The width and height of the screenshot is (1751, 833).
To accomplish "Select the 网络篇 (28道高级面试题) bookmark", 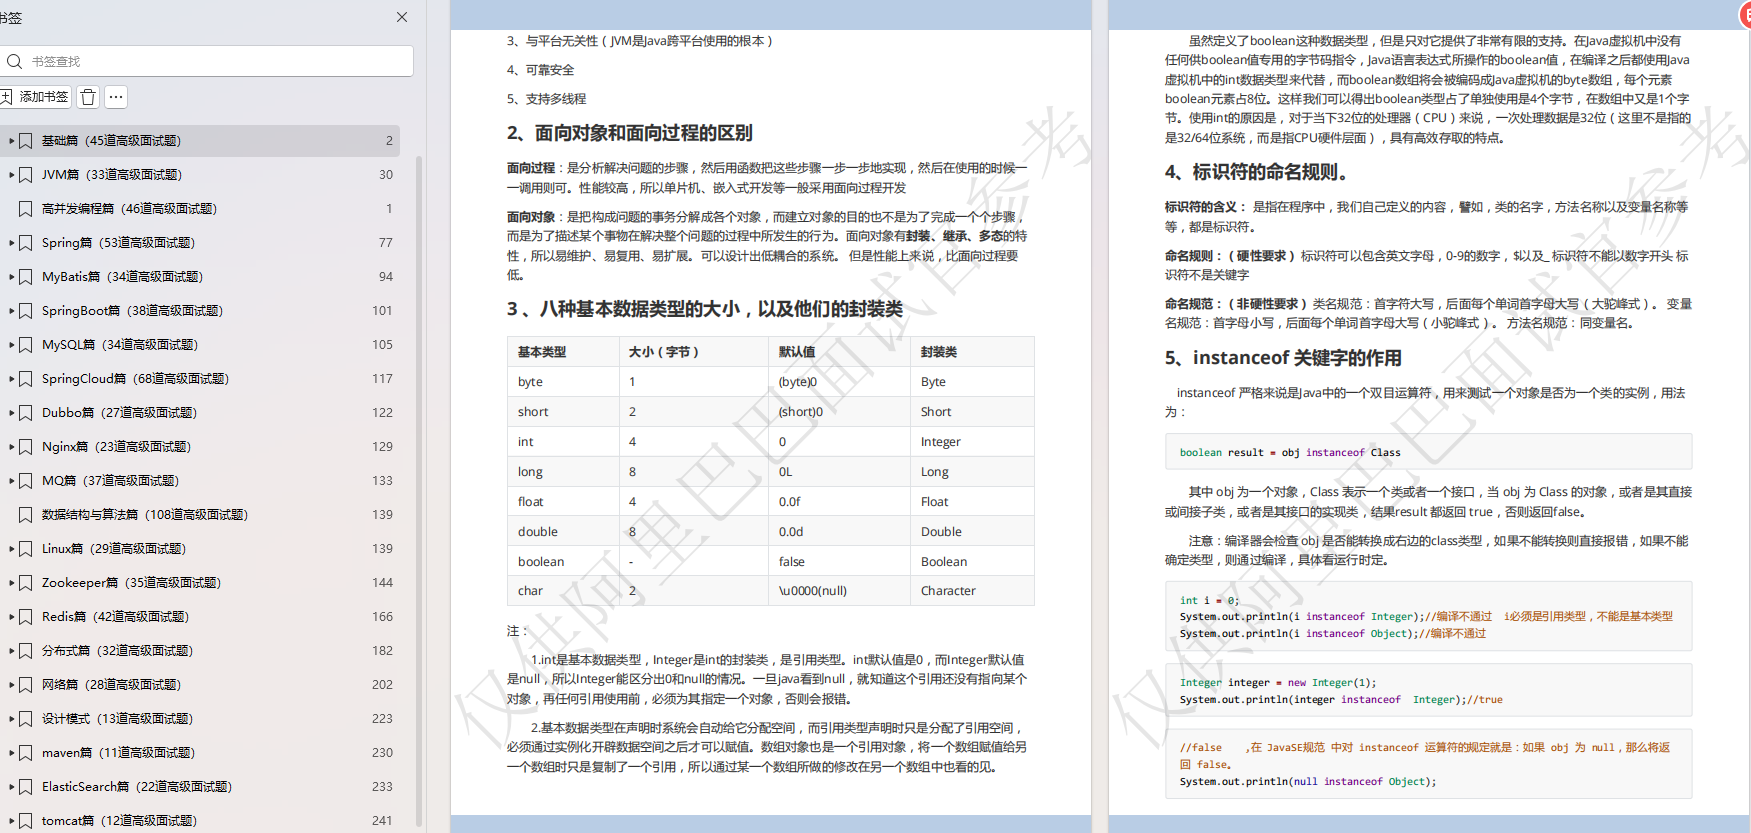I will [111, 685].
